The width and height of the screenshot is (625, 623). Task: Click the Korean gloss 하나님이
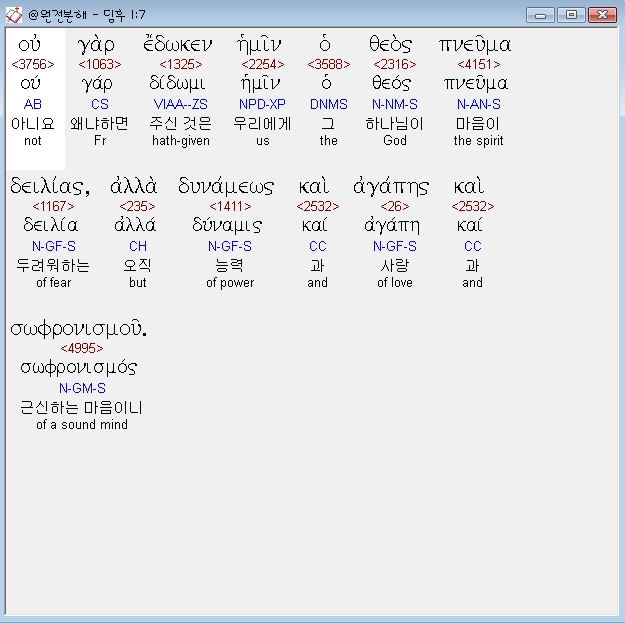(394, 124)
